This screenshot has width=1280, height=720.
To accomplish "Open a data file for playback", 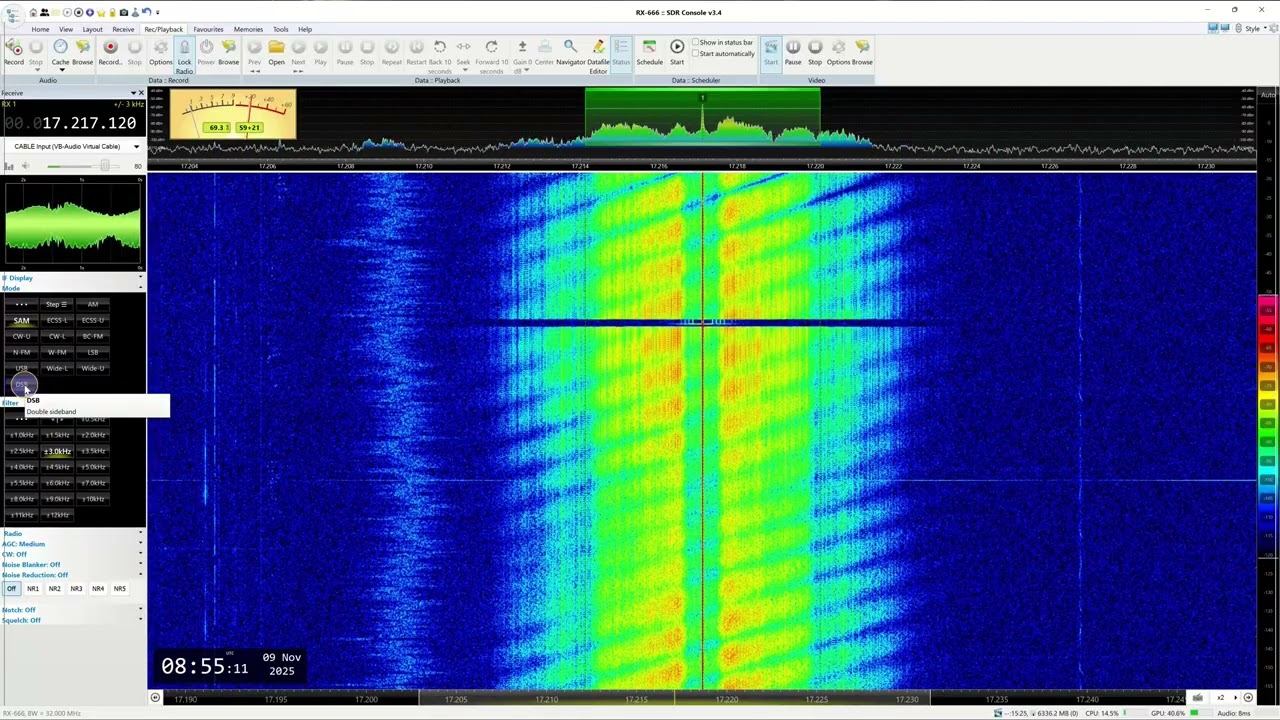I will tap(276, 52).
